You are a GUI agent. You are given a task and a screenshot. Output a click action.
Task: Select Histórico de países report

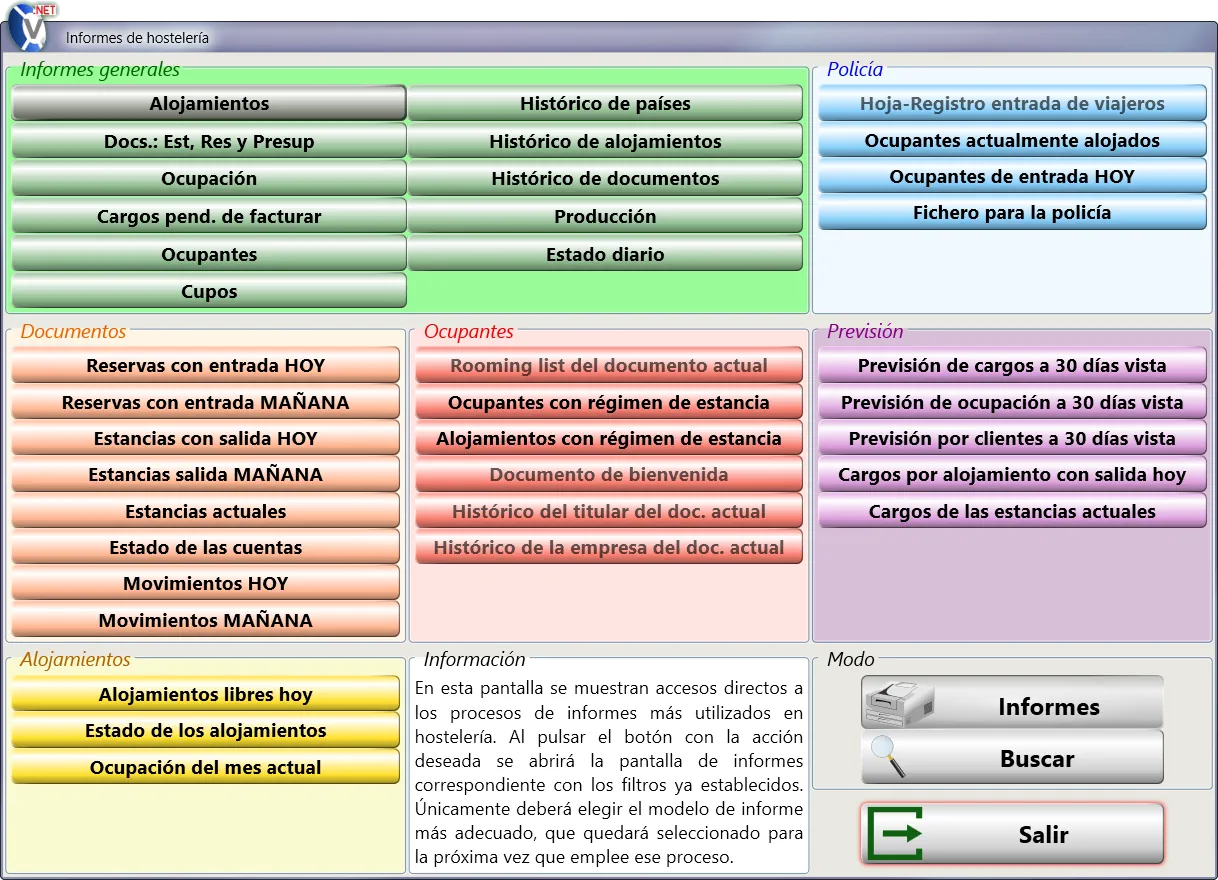[x=605, y=104]
